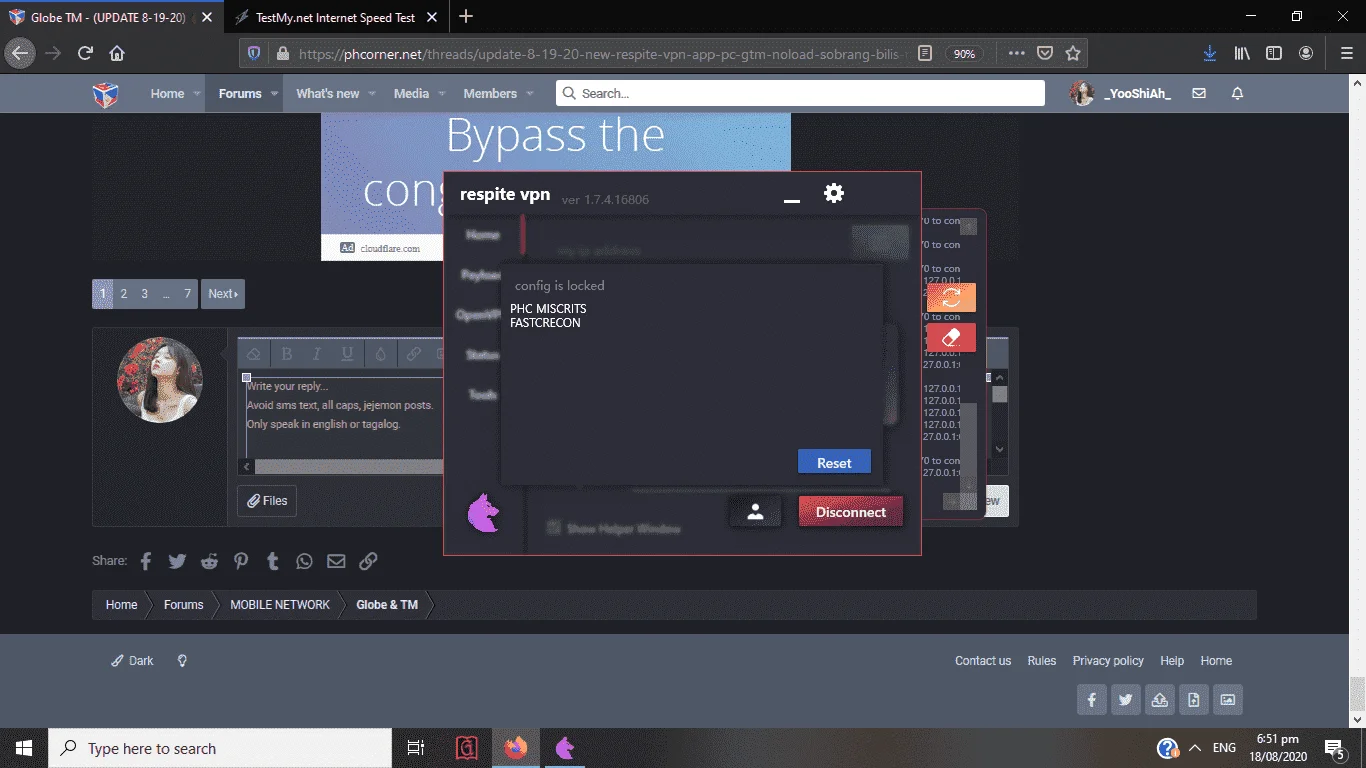Focus the Write your reply text area
1366x768 pixels.
343,415
